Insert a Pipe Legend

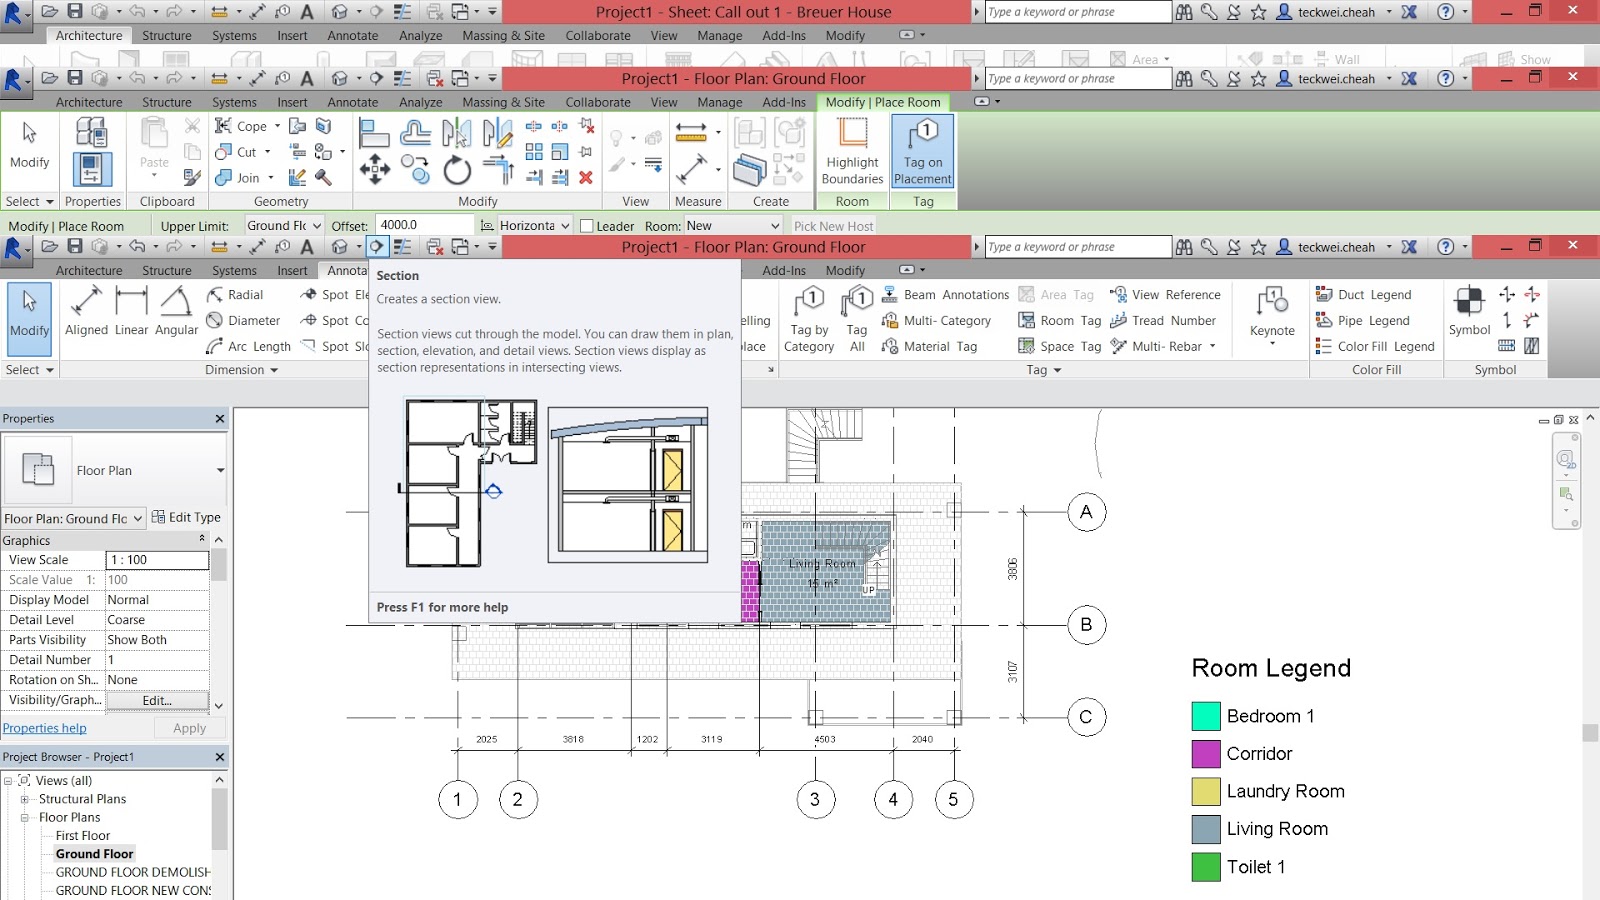tap(1362, 321)
